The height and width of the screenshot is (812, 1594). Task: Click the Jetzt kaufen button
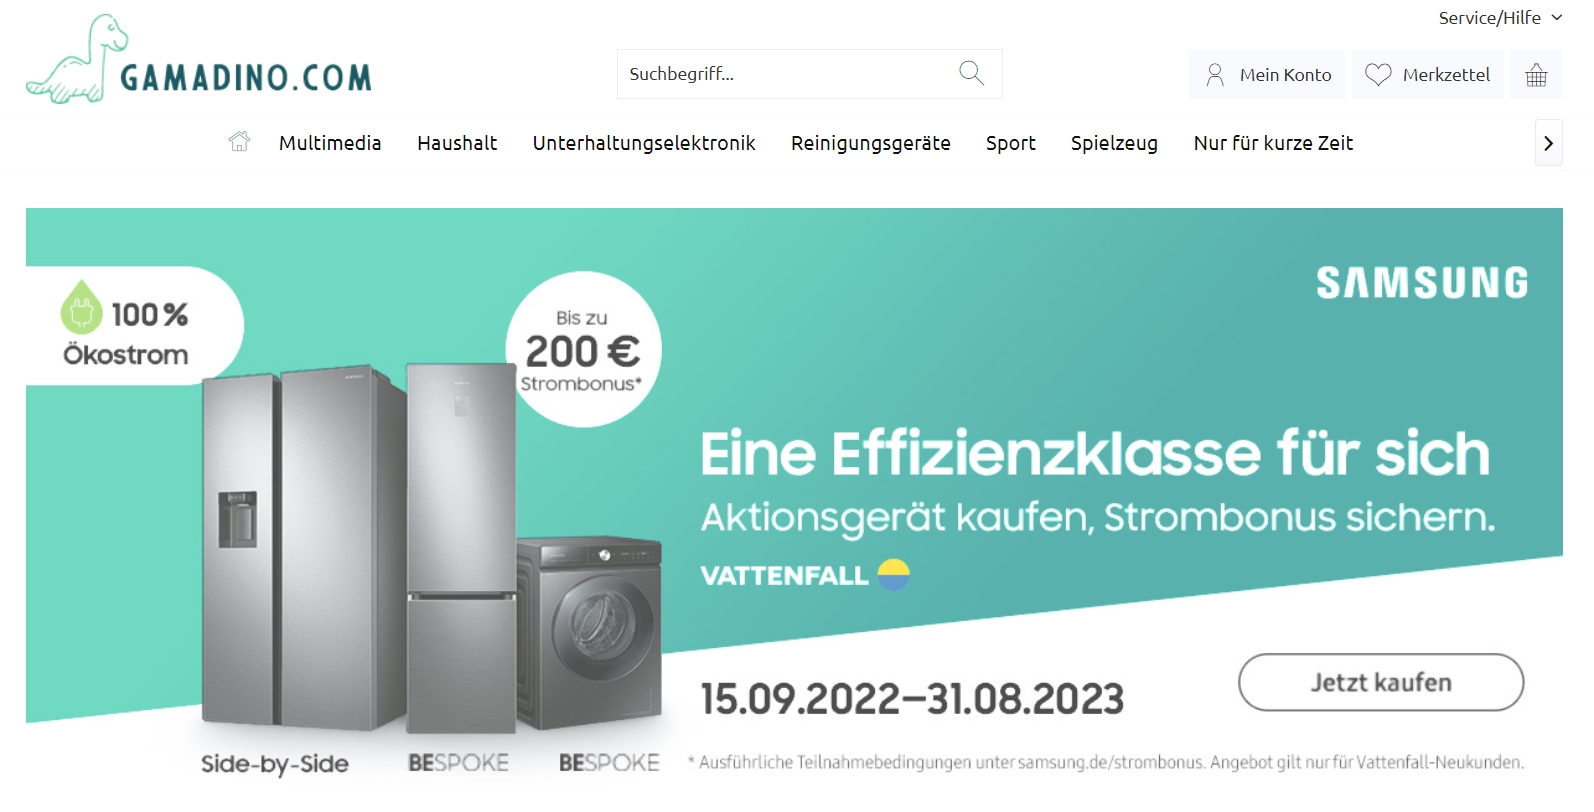[x=1381, y=682]
